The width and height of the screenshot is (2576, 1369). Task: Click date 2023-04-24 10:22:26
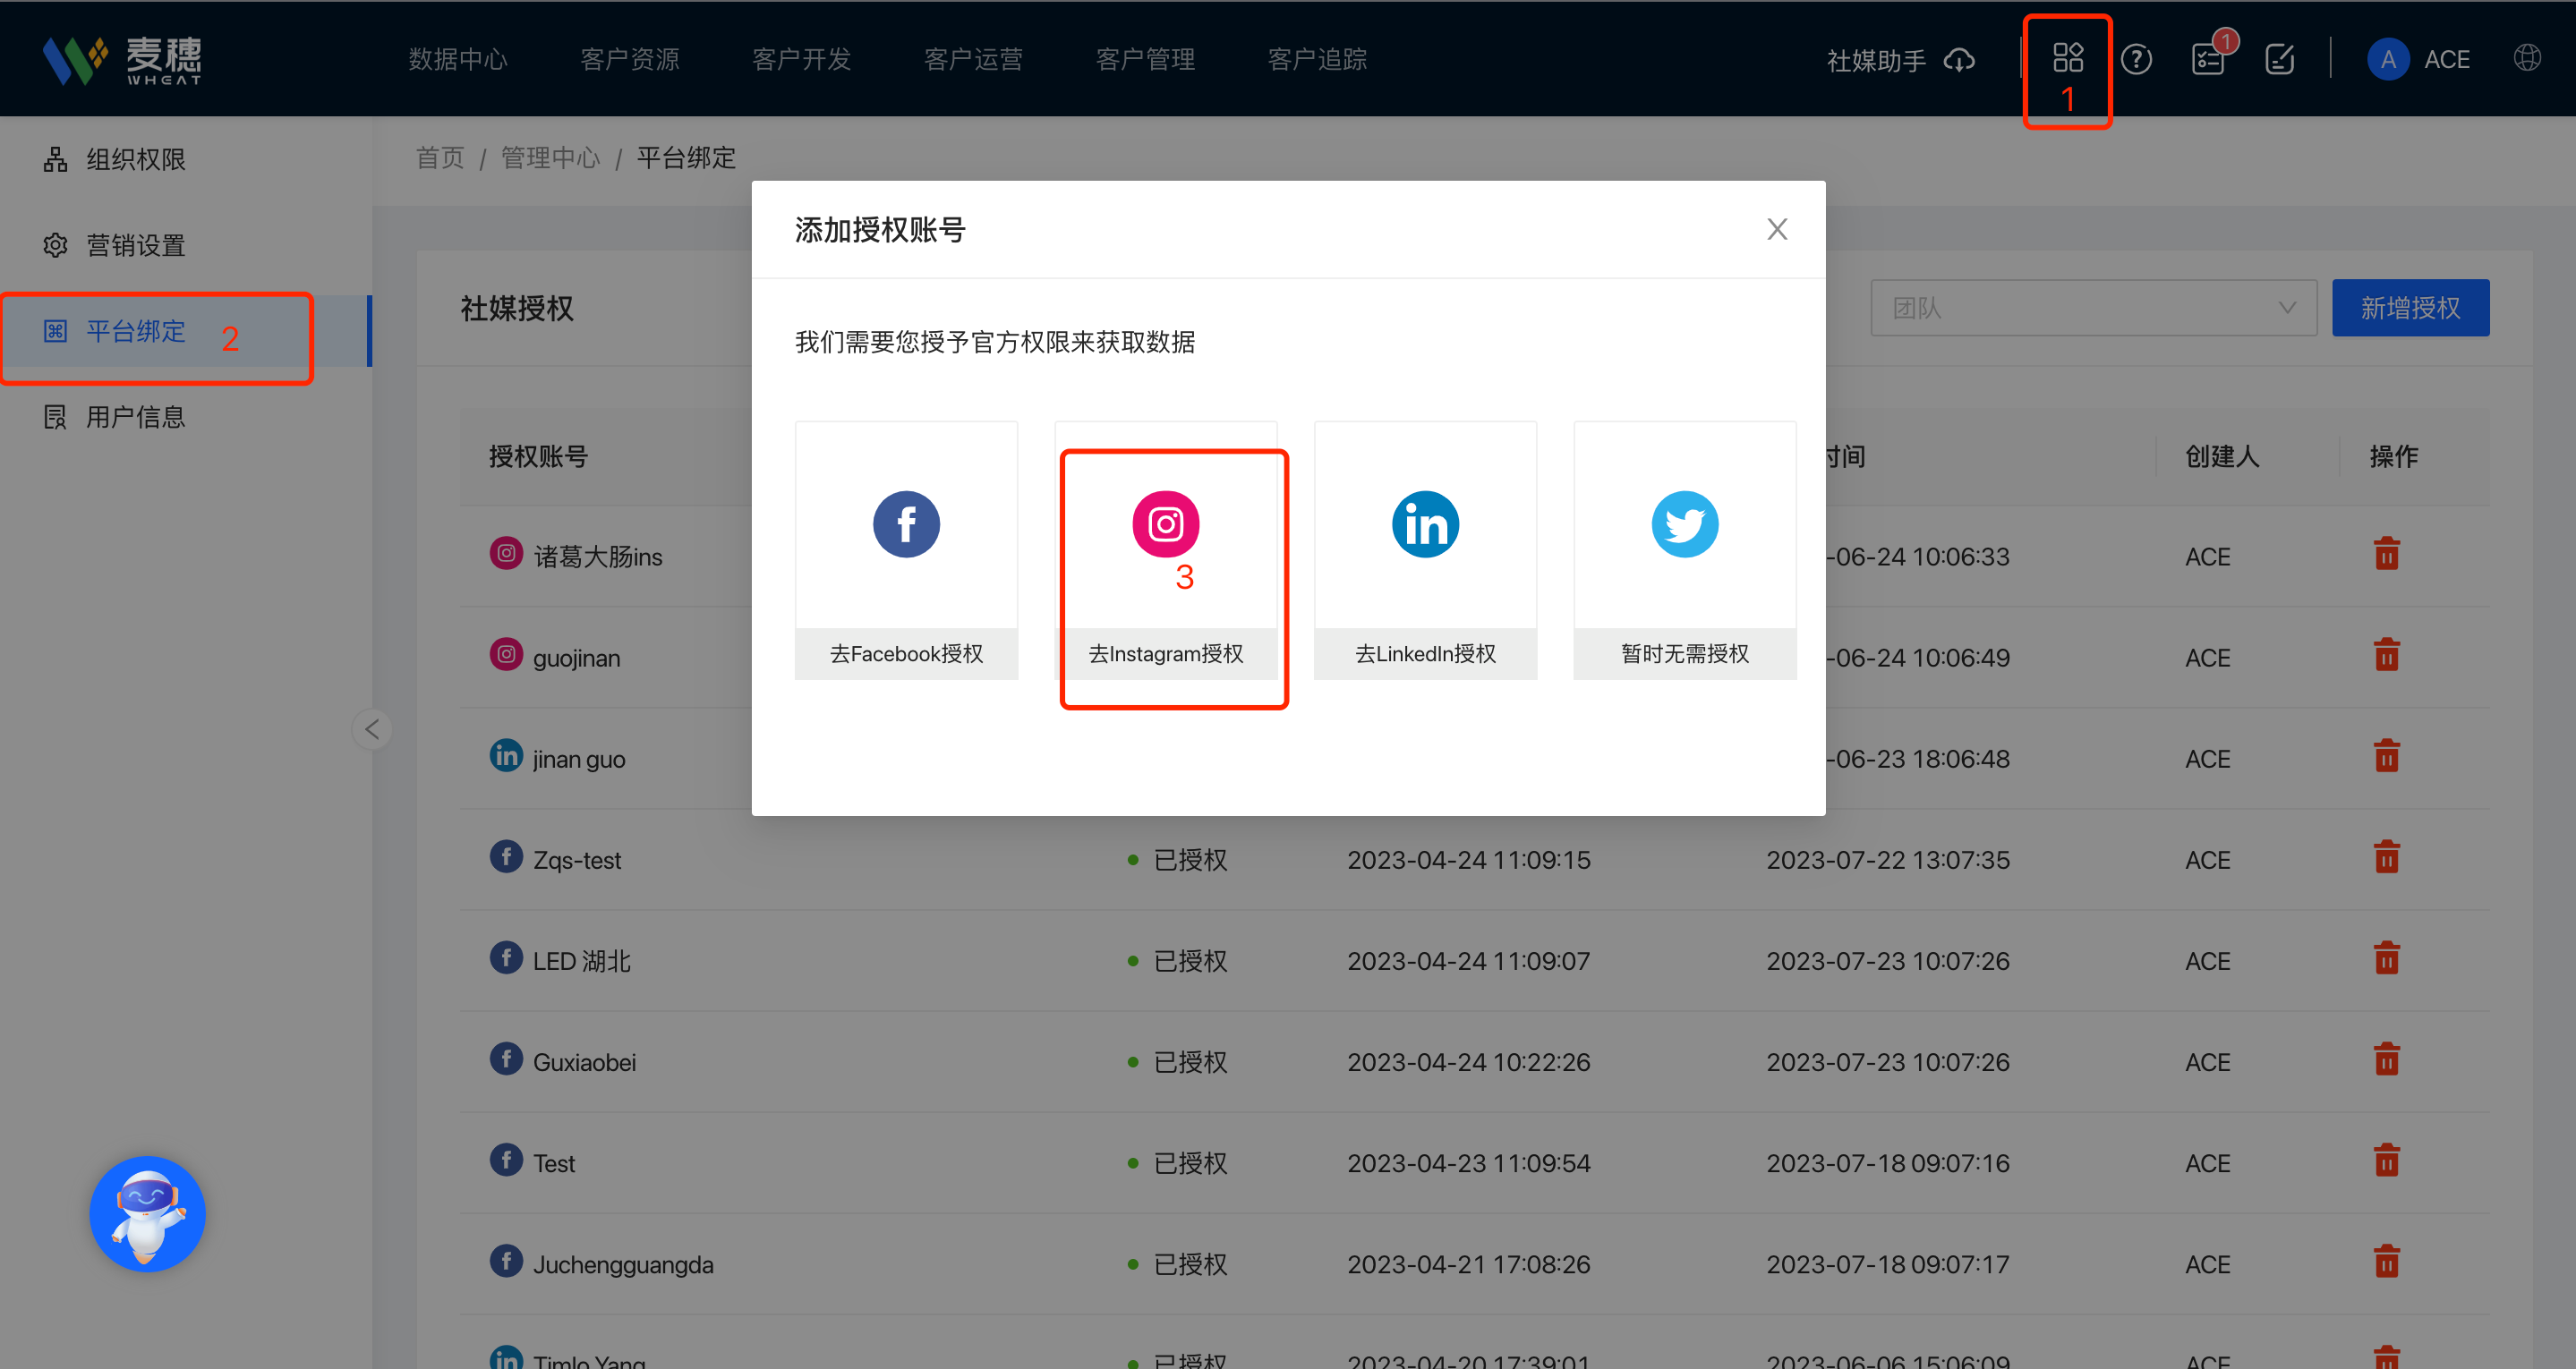click(1468, 1062)
